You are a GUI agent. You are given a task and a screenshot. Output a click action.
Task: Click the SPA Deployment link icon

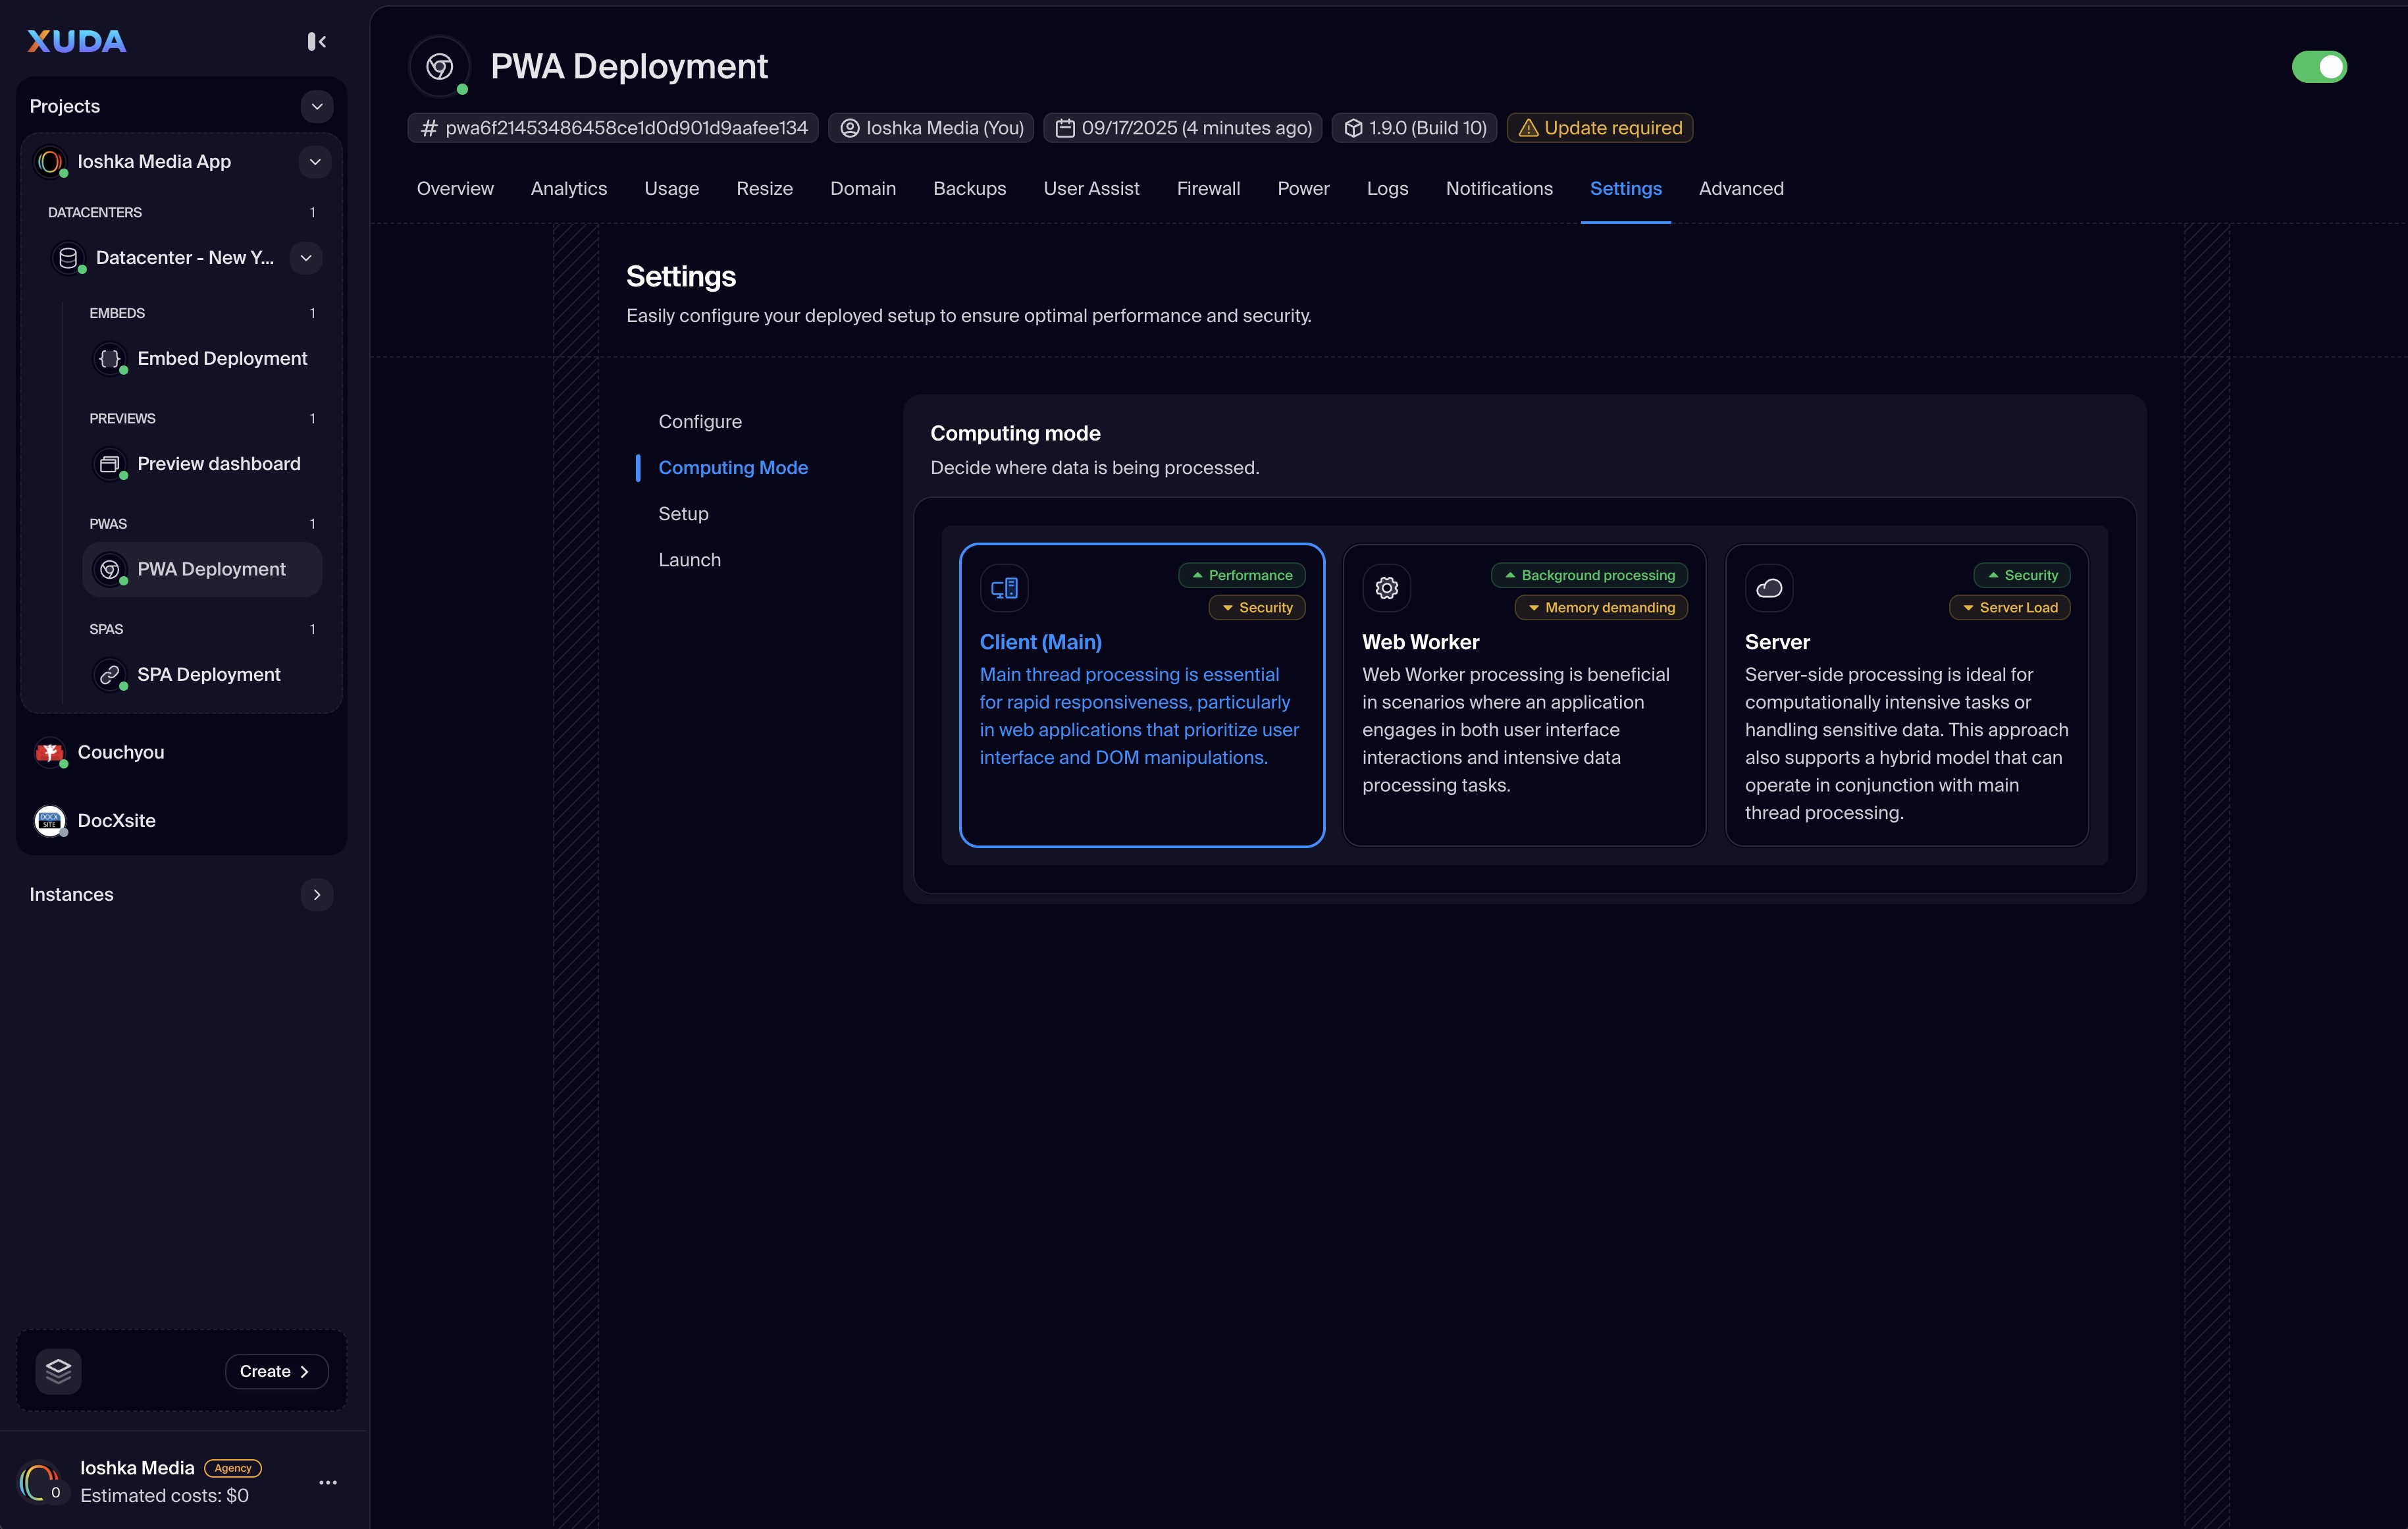tap(109, 675)
